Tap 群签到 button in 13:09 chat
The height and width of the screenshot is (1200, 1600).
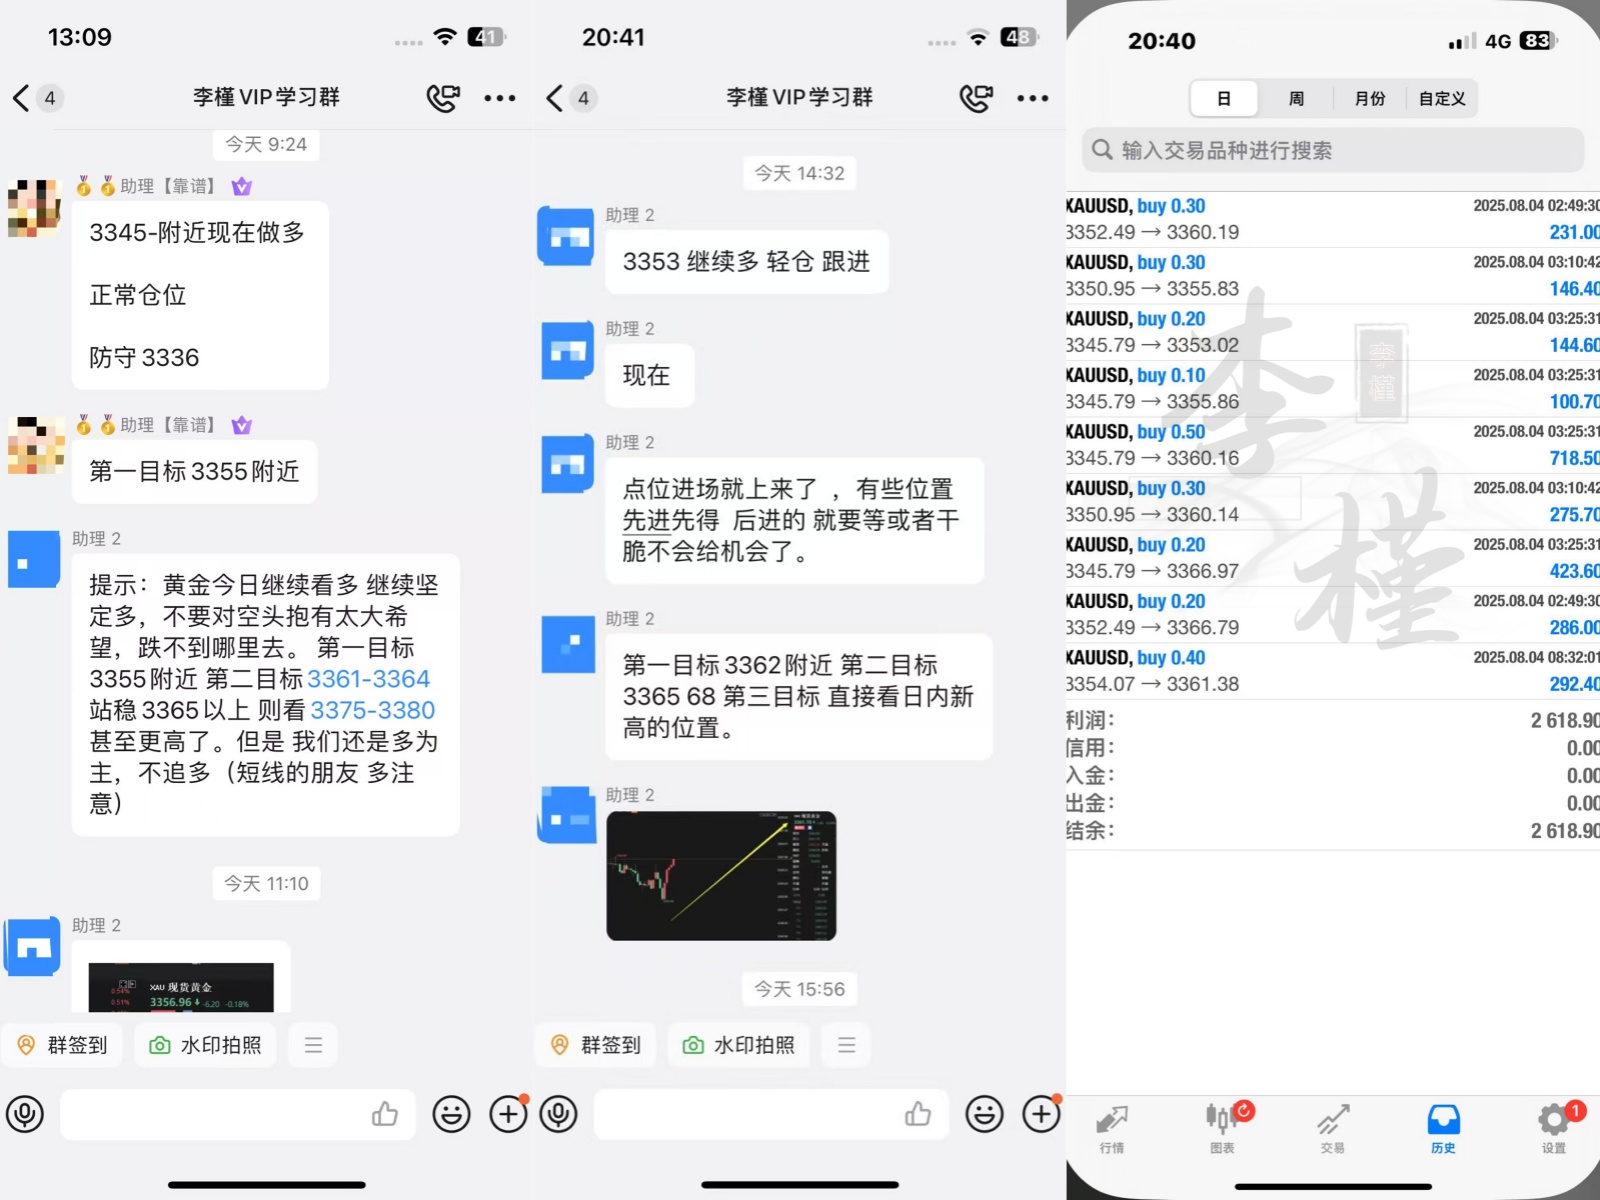pyautogui.click(x=62, y=1045)
